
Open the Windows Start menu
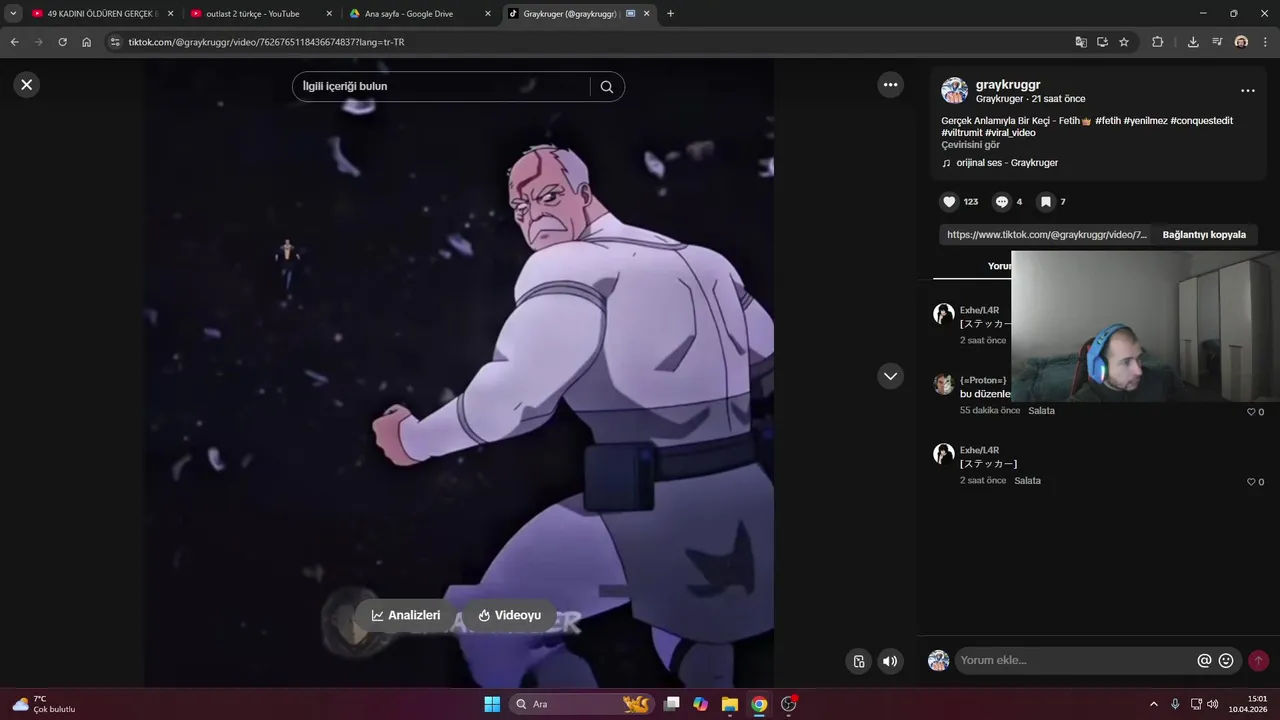click(492, 704)
